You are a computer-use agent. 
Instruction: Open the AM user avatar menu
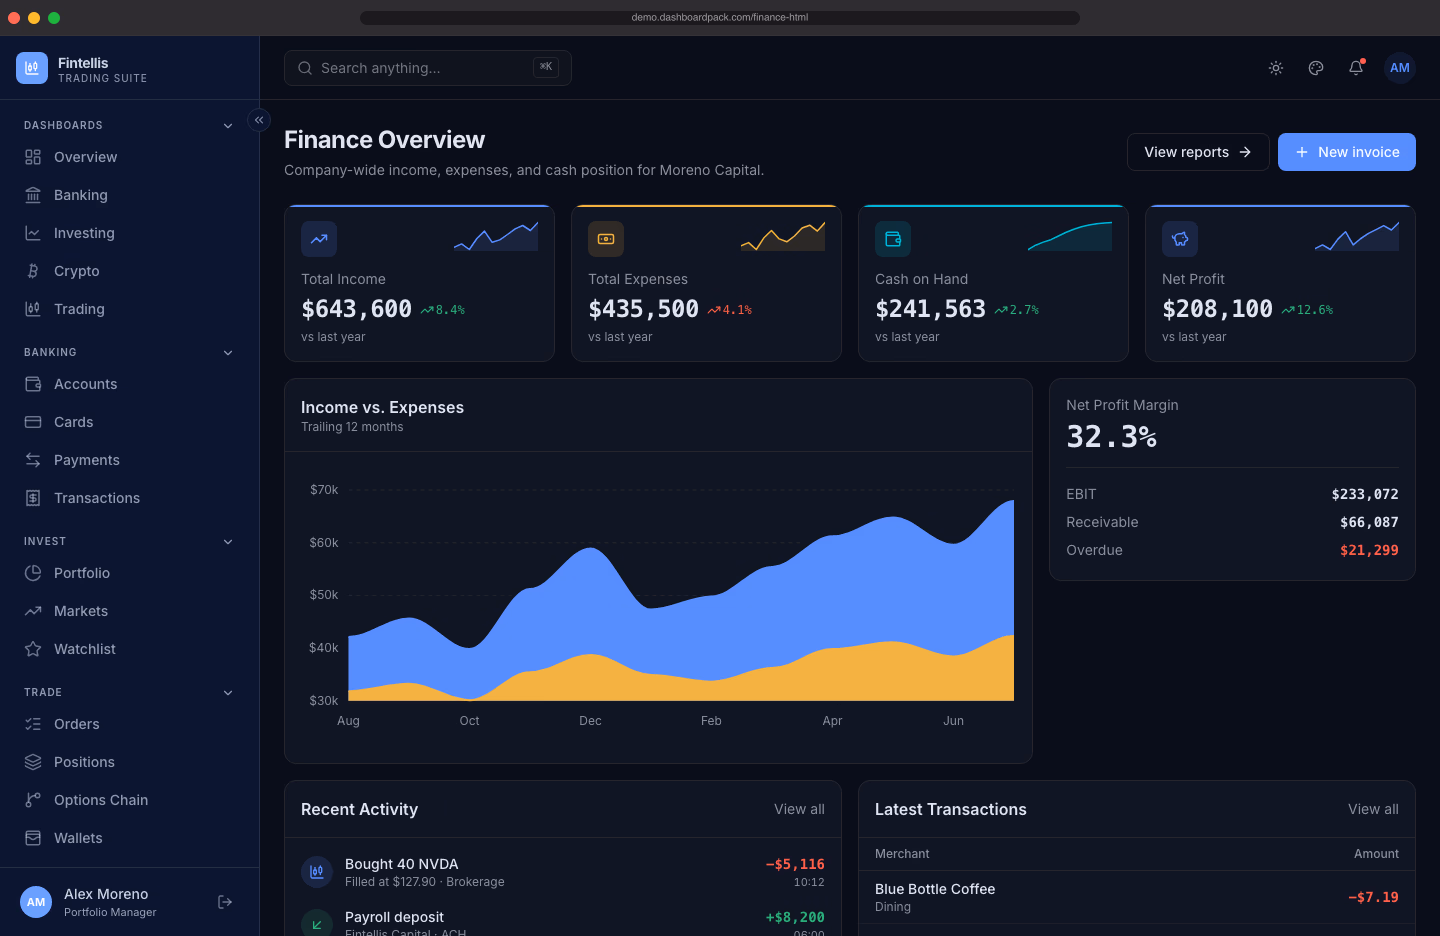pos(1400,68)
